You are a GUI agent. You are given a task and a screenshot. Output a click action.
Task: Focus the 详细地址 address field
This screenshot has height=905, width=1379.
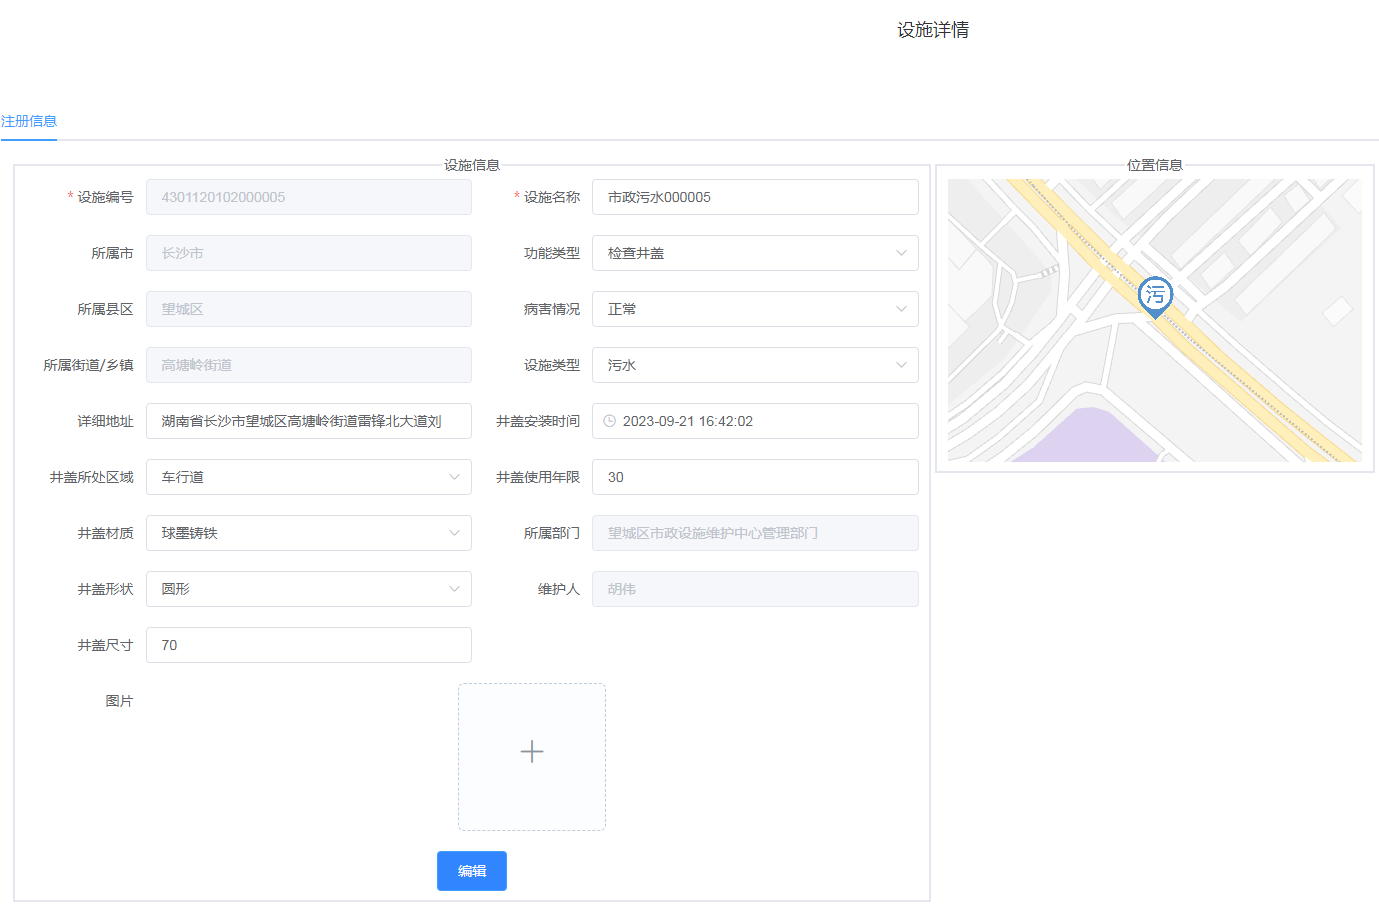point(308,421)
